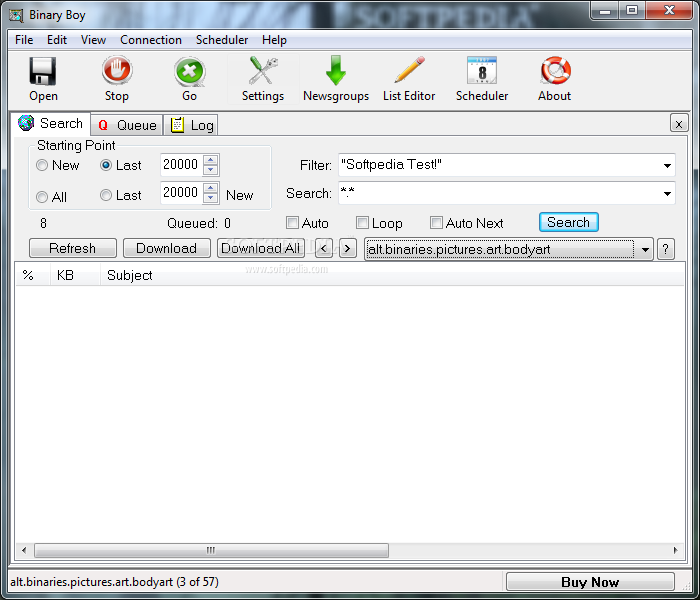Click the Buy Now button
The height and width of the screenshot is (600, 700).
coord(590,582)
